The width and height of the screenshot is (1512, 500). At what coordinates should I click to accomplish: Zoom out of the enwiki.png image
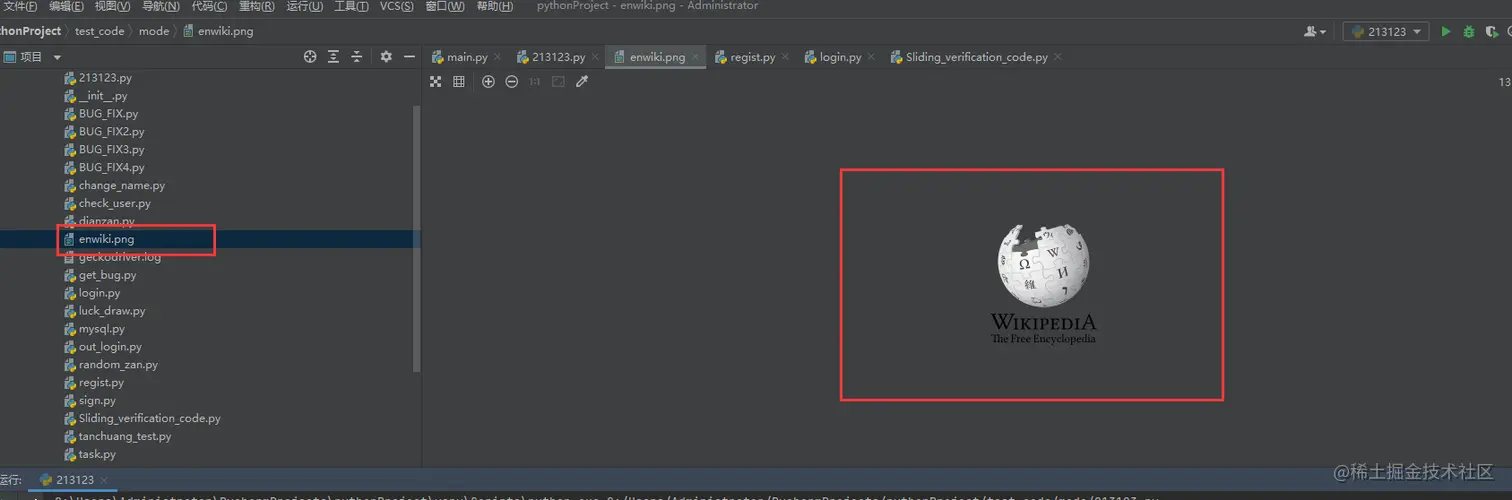pyautogui.click(x=512, y=81)
